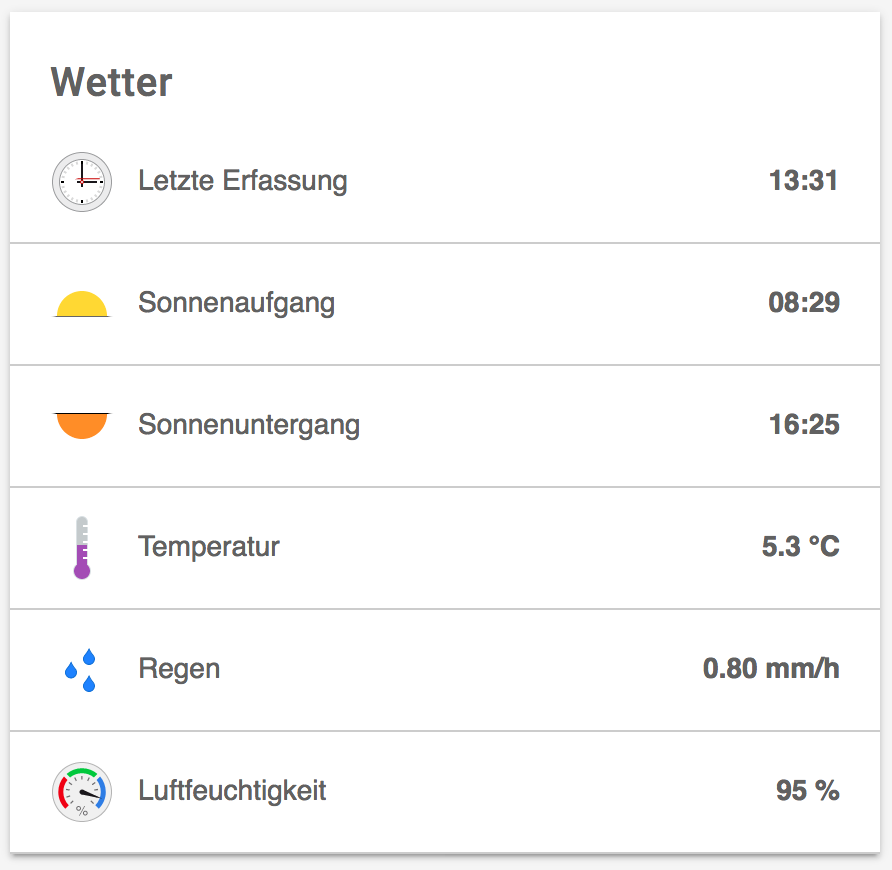892x870 pixels.
Task: Click the Wetter card title
Action: pyautogui.click(x=112, y=83)
